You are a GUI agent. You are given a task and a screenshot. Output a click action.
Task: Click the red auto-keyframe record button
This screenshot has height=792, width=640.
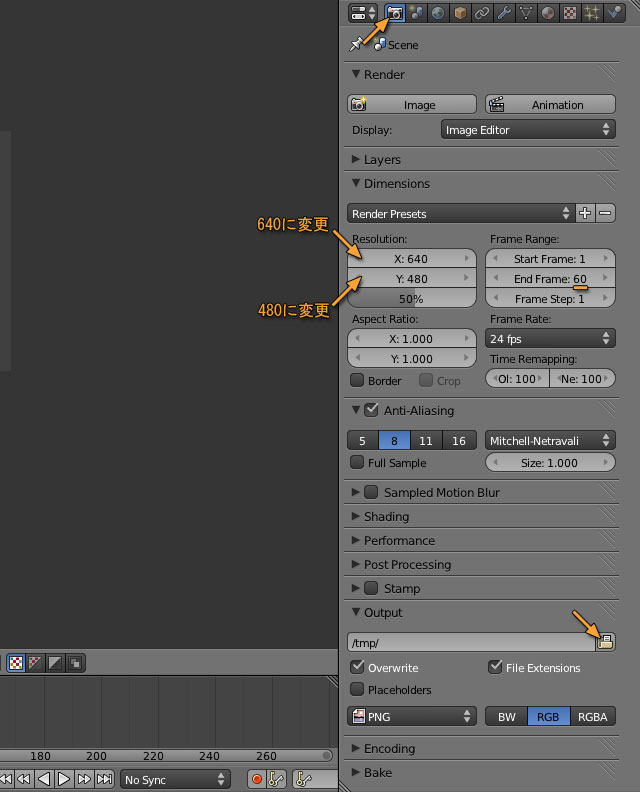coord(257,779)
